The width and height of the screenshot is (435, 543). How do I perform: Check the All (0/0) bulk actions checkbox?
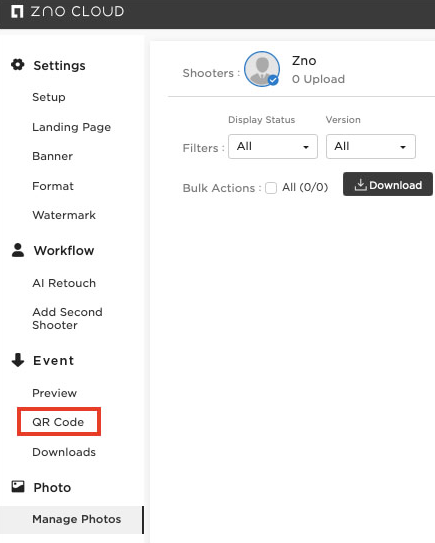(271, 188)
